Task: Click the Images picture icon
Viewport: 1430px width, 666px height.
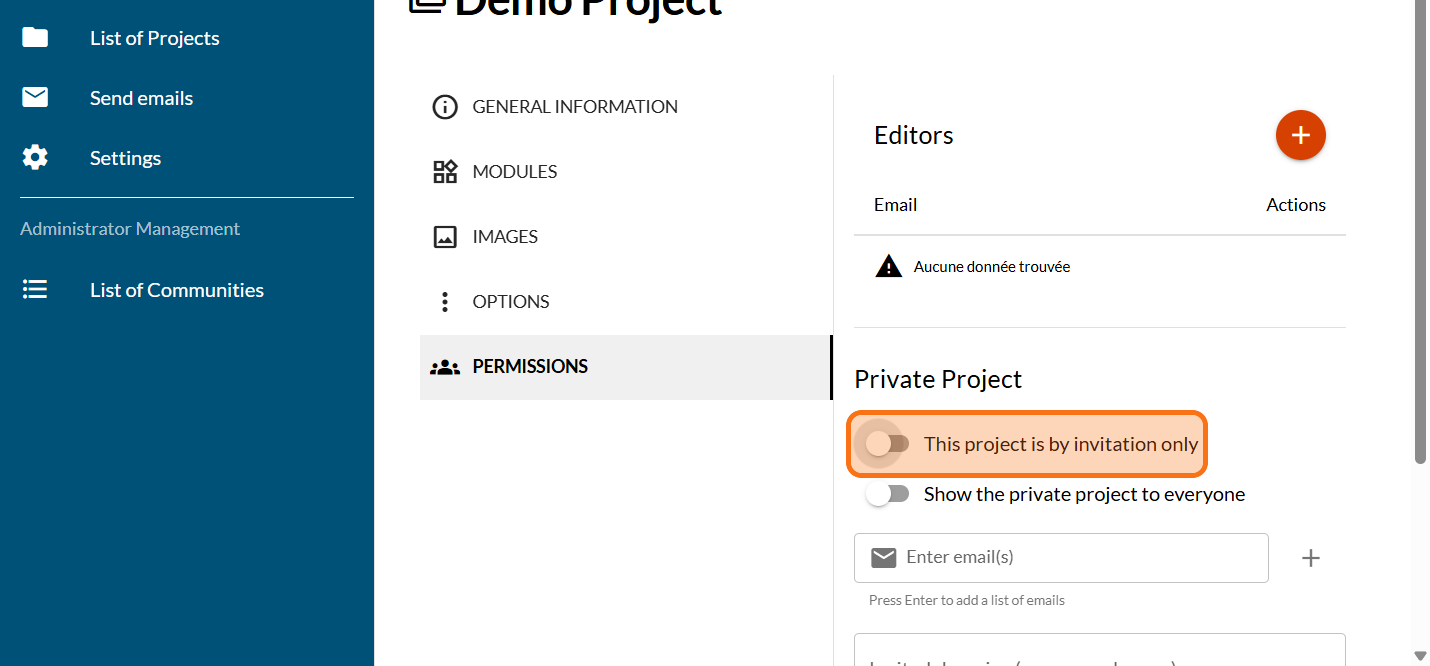Action: 444,237
